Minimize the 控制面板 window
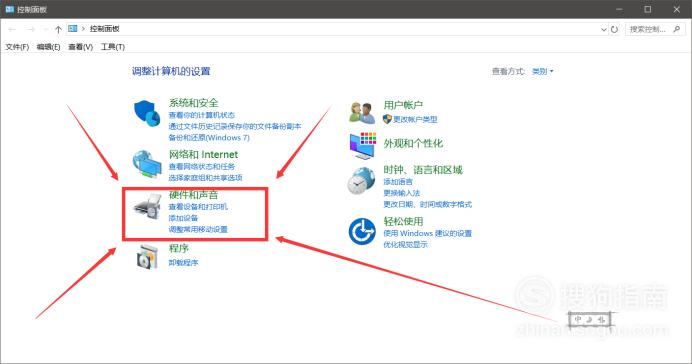 click(619, 9)
